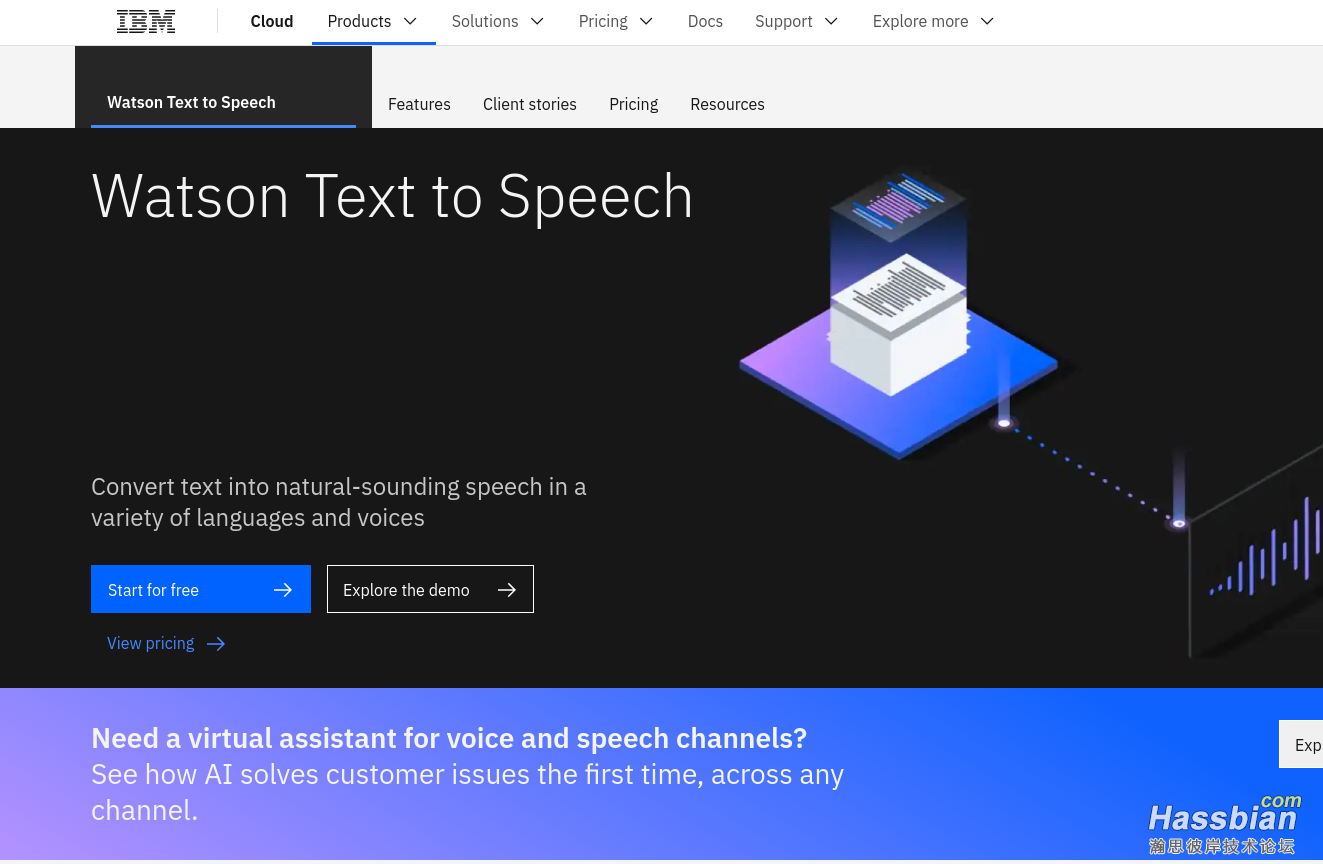Screen dimensions: 1323x864
Task: Open the Cloud homepage link
Action: pyautogui.click(x=272, y=21)
